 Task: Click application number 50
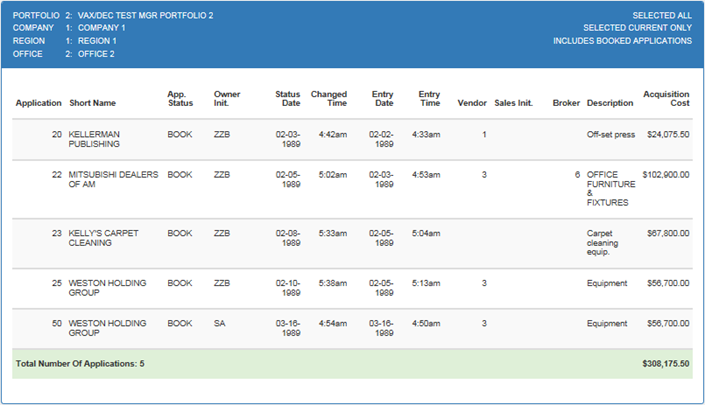coord(57,323)
